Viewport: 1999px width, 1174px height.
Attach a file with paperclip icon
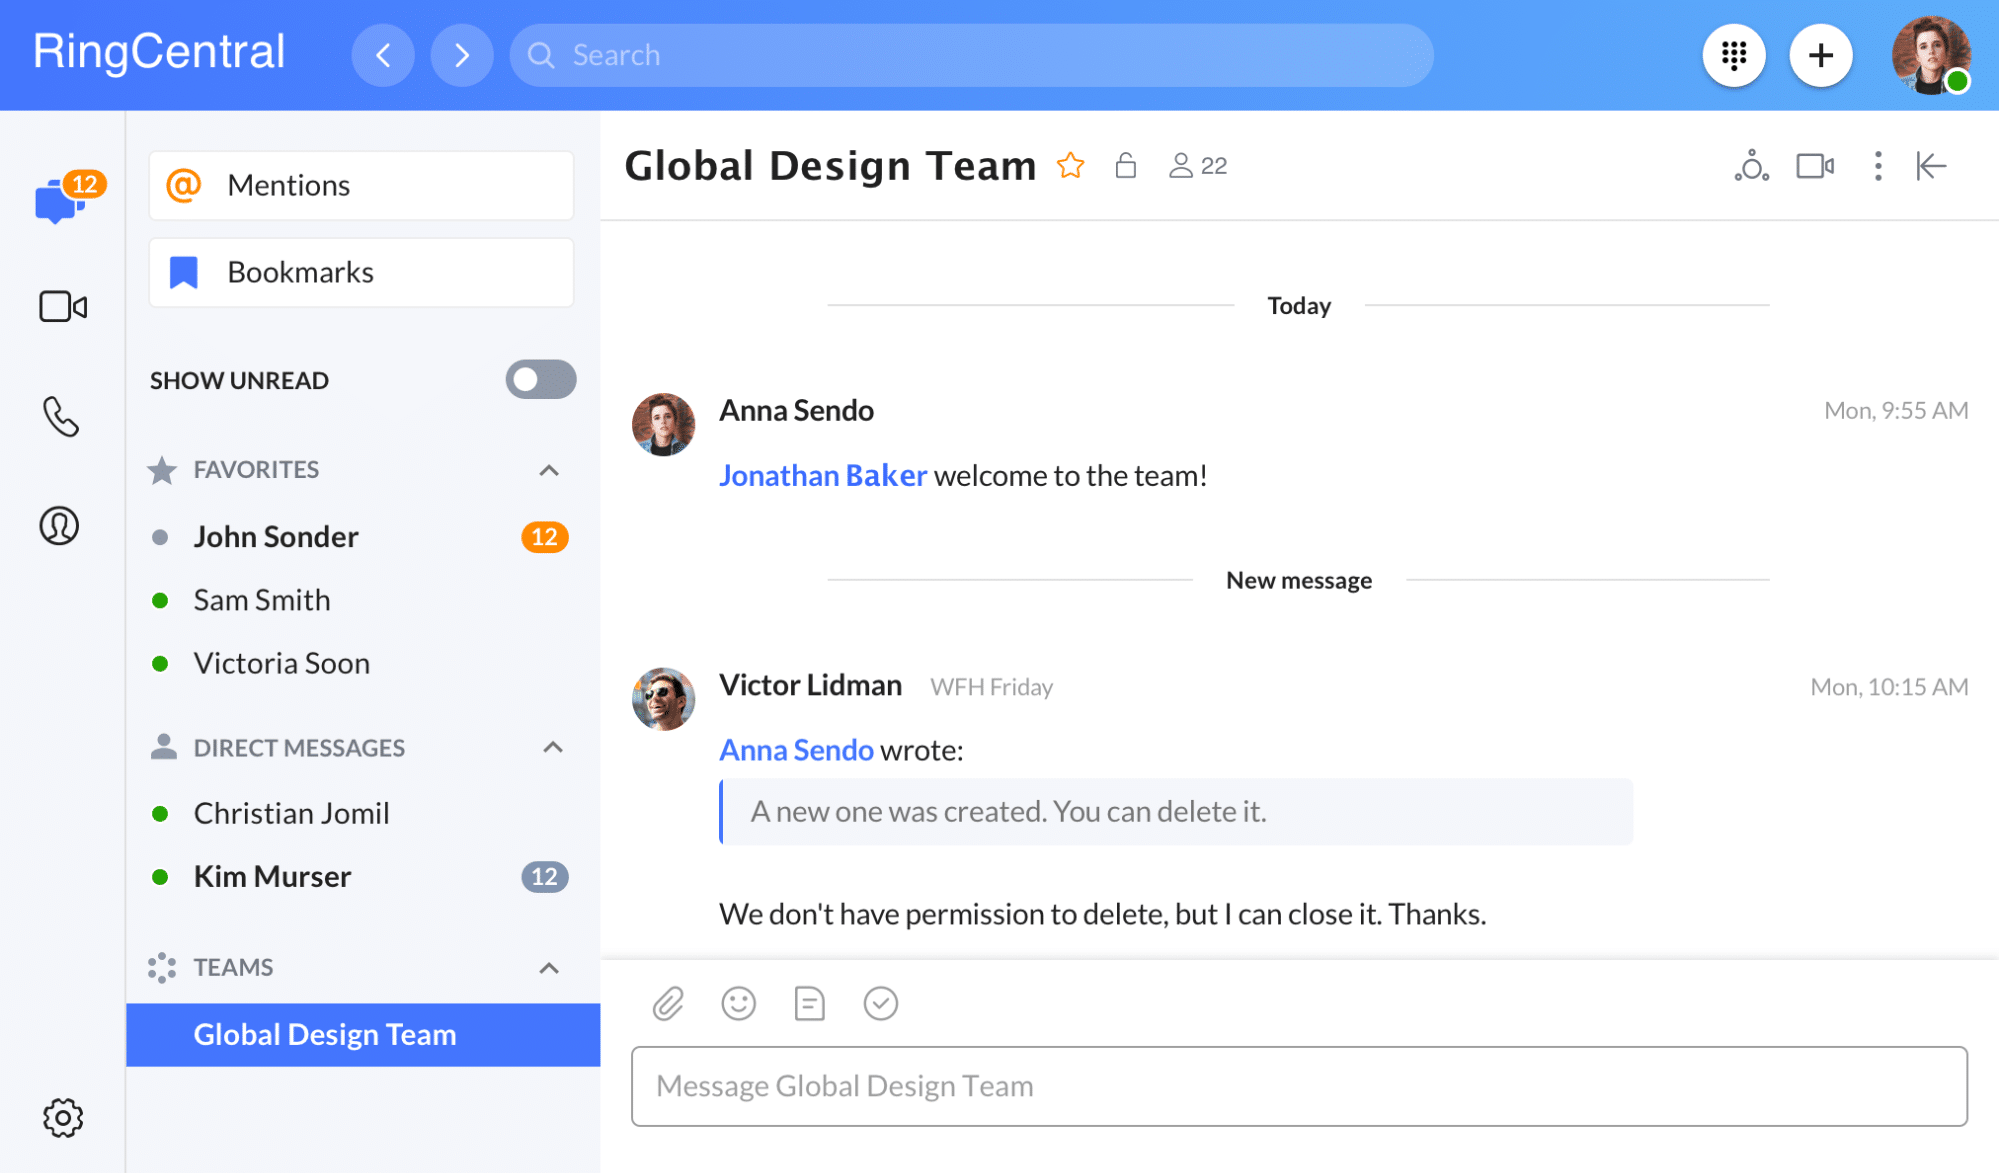pos(668,1003)
